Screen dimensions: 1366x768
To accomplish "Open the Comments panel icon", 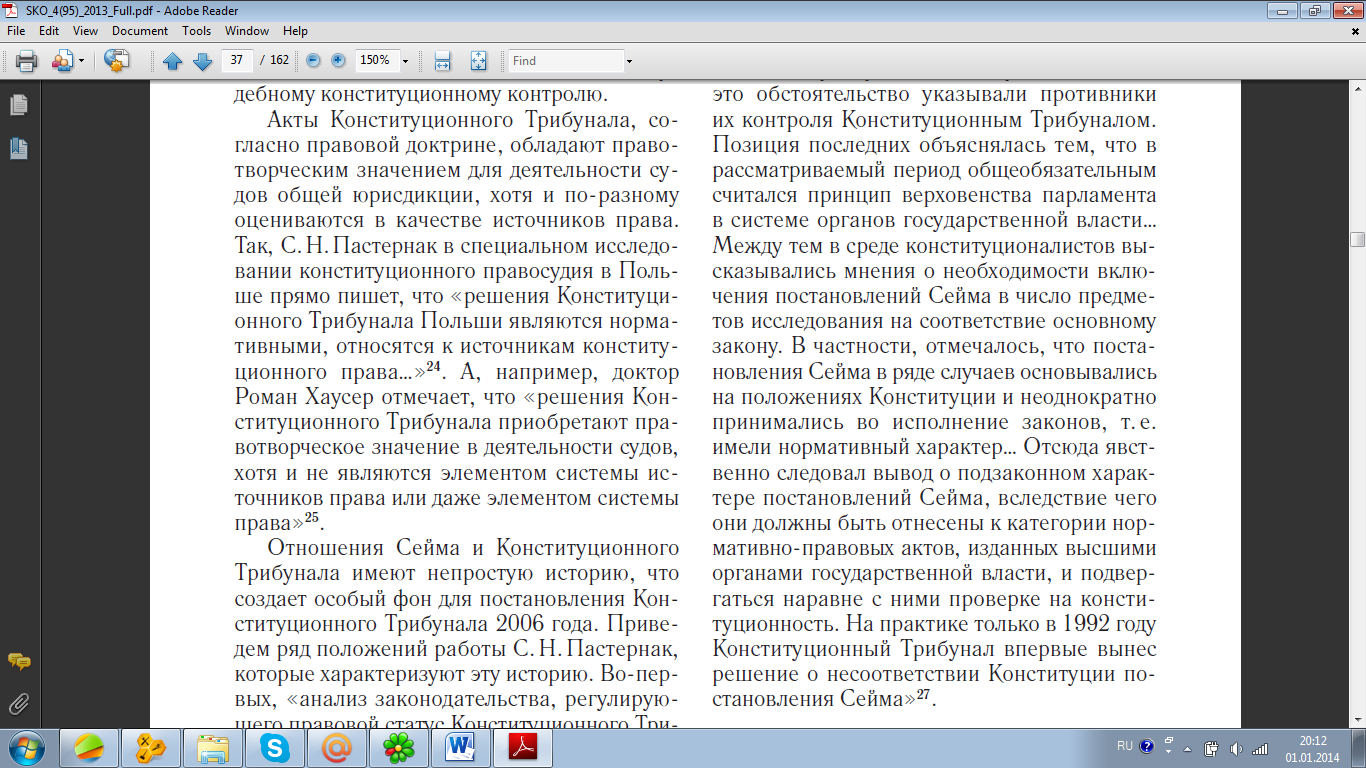I will pos(18,662).
